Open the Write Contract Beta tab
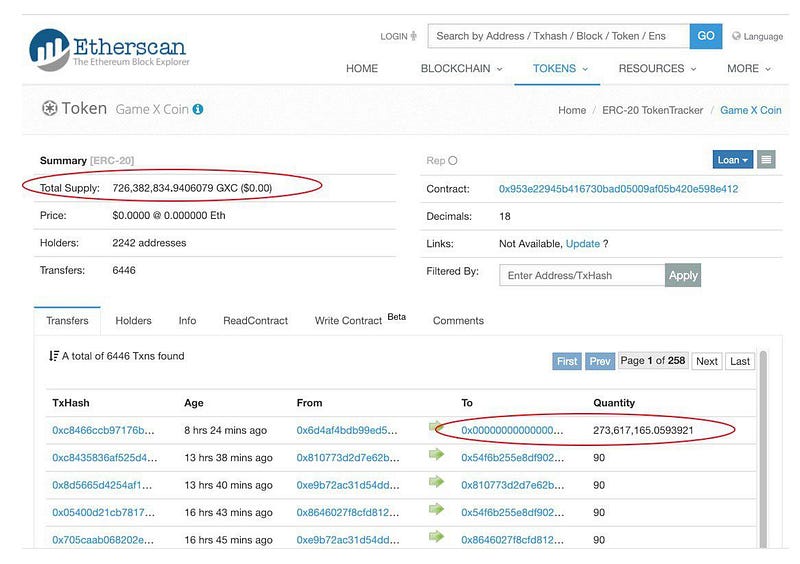 pos(360,320)
